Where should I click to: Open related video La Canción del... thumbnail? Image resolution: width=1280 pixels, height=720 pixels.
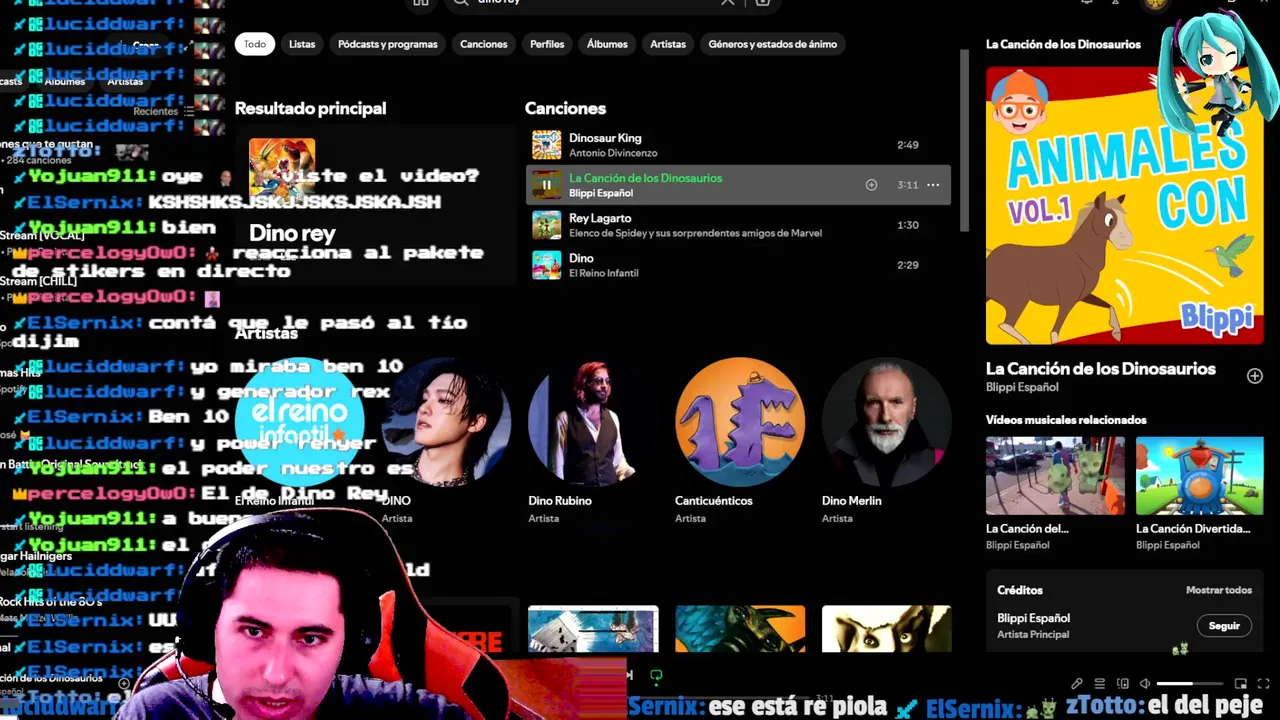coord(1055,476)
